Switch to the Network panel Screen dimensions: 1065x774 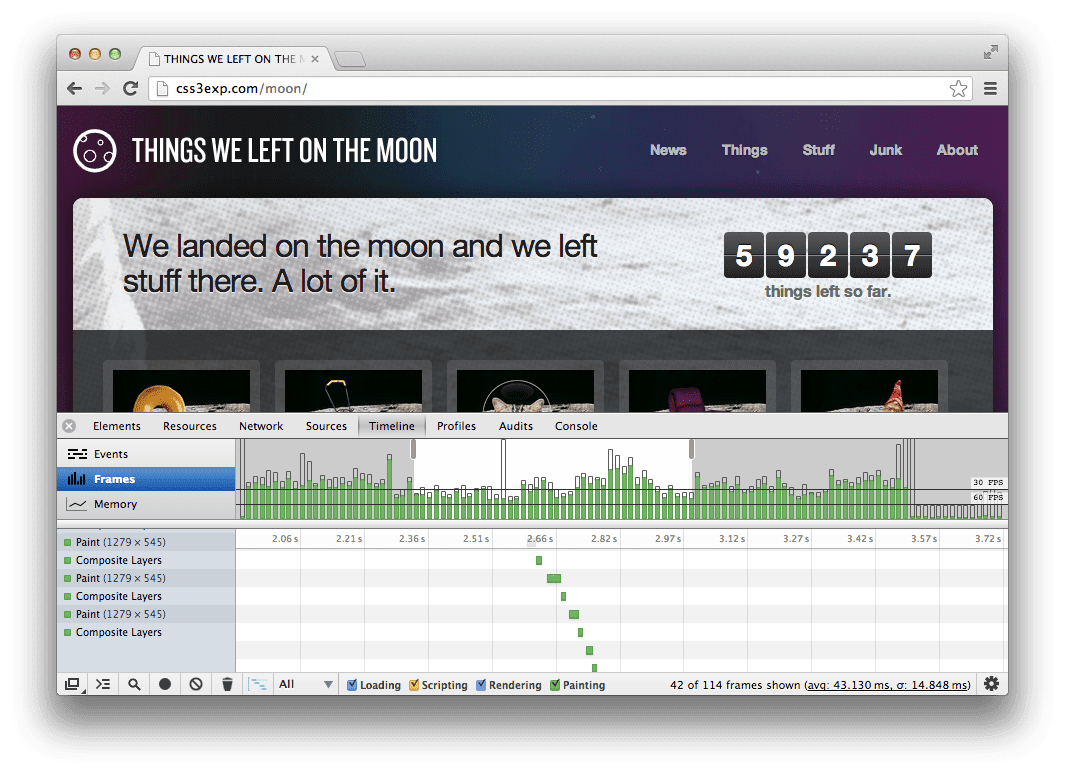pyautogui.click(x=260, y=425)
